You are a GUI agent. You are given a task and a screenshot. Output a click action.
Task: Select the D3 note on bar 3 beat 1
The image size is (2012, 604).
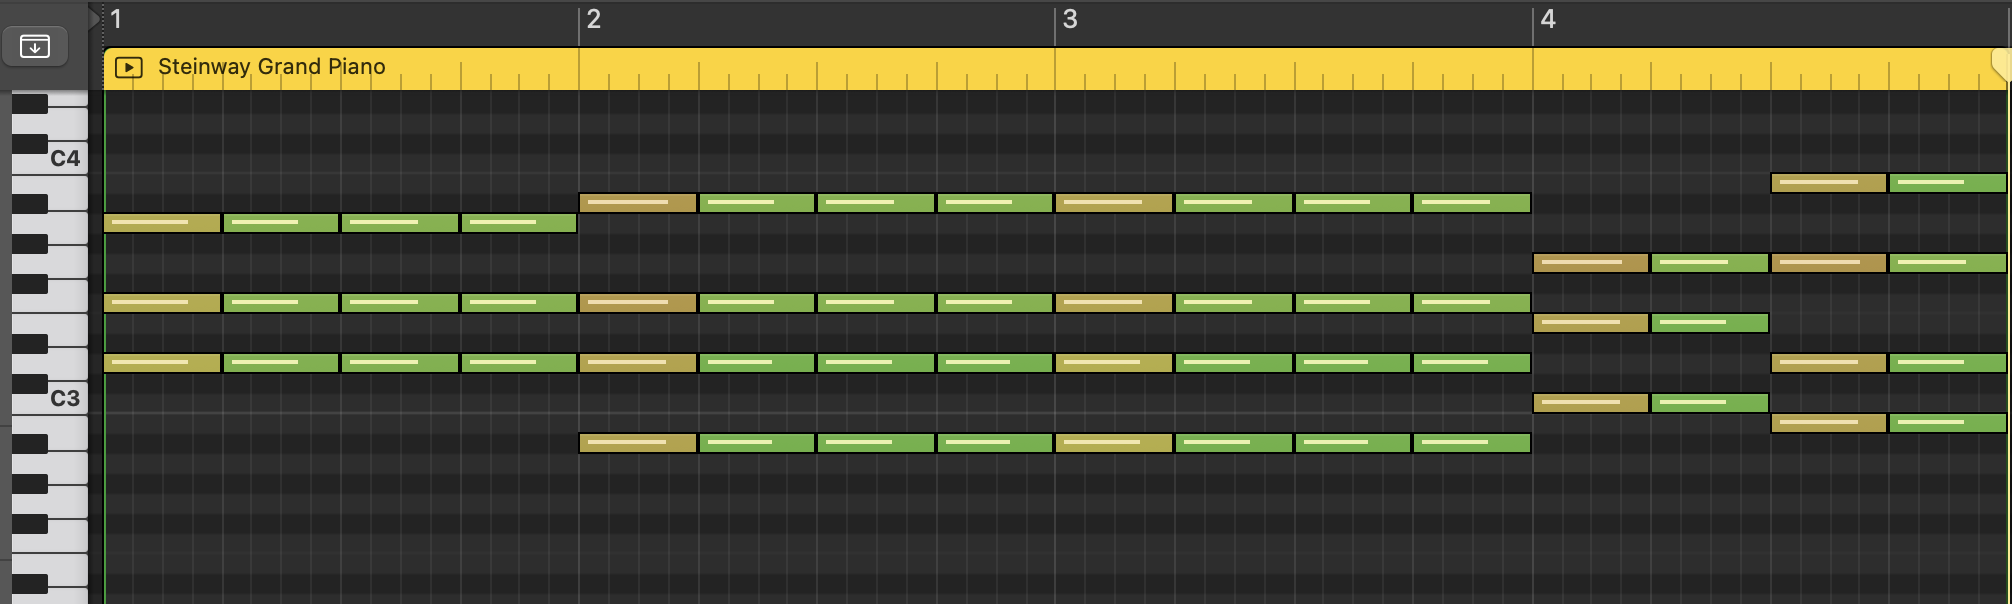(x=1114, y=363)
